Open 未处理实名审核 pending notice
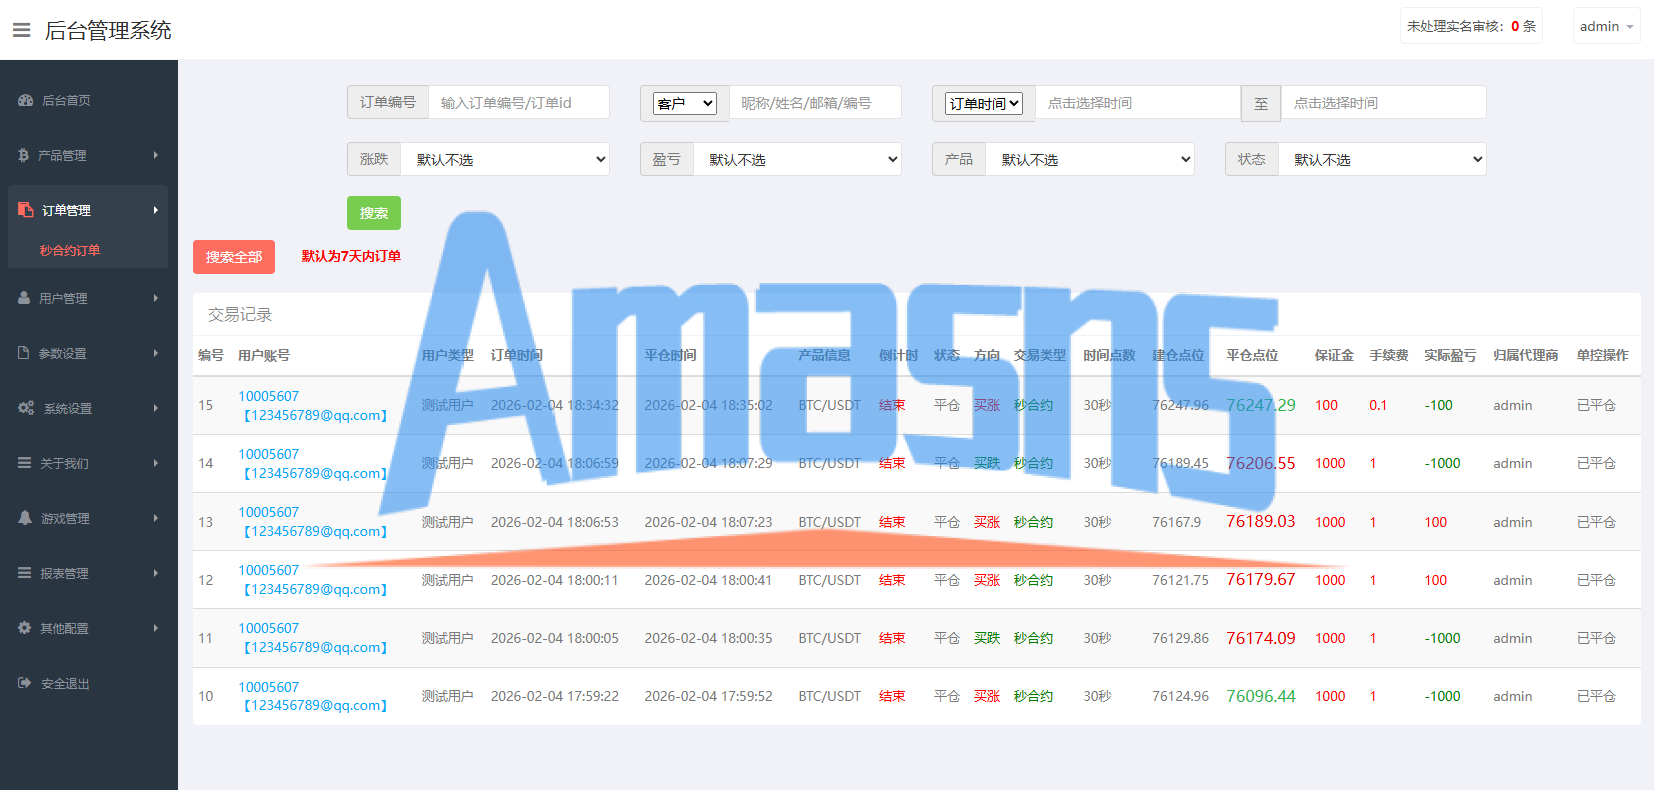 point(1471,26)
